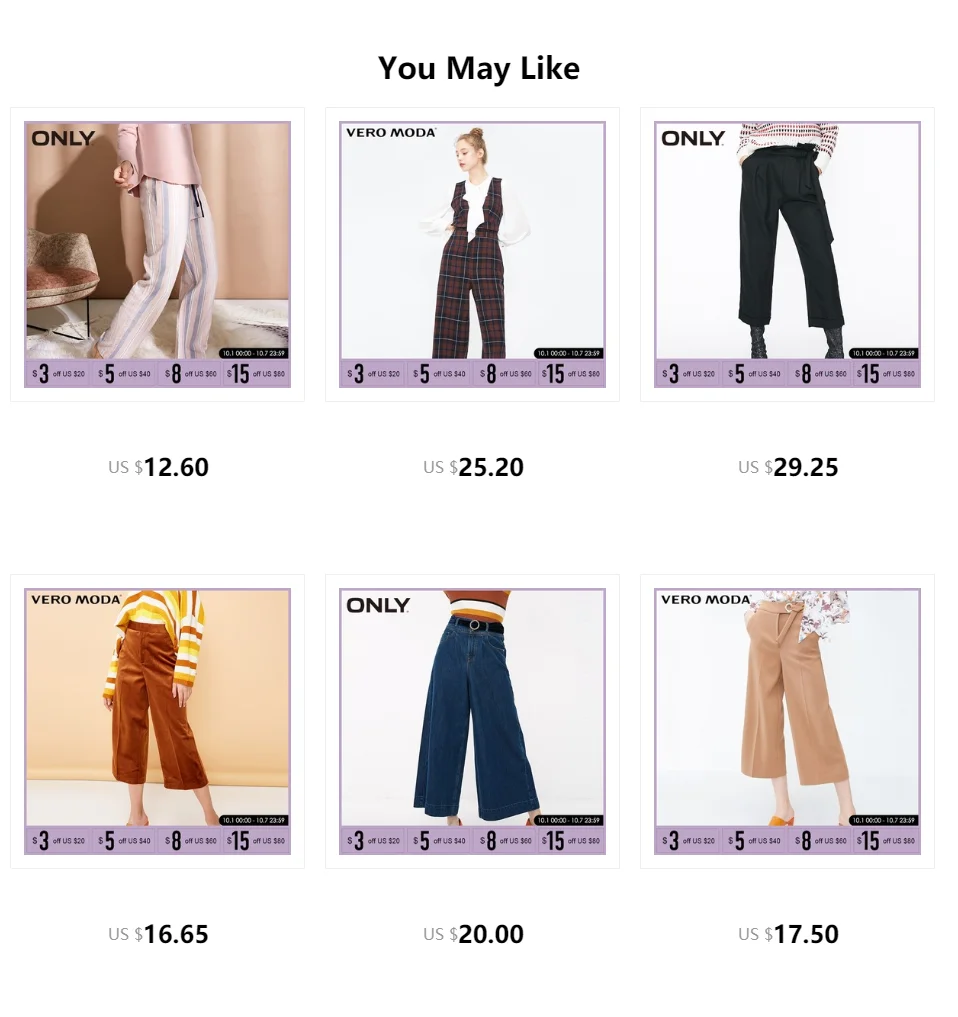The height and width of the screenshot is (1017, 958).
Task: Click the US $20.00 price
Action: tap(473, 934)
